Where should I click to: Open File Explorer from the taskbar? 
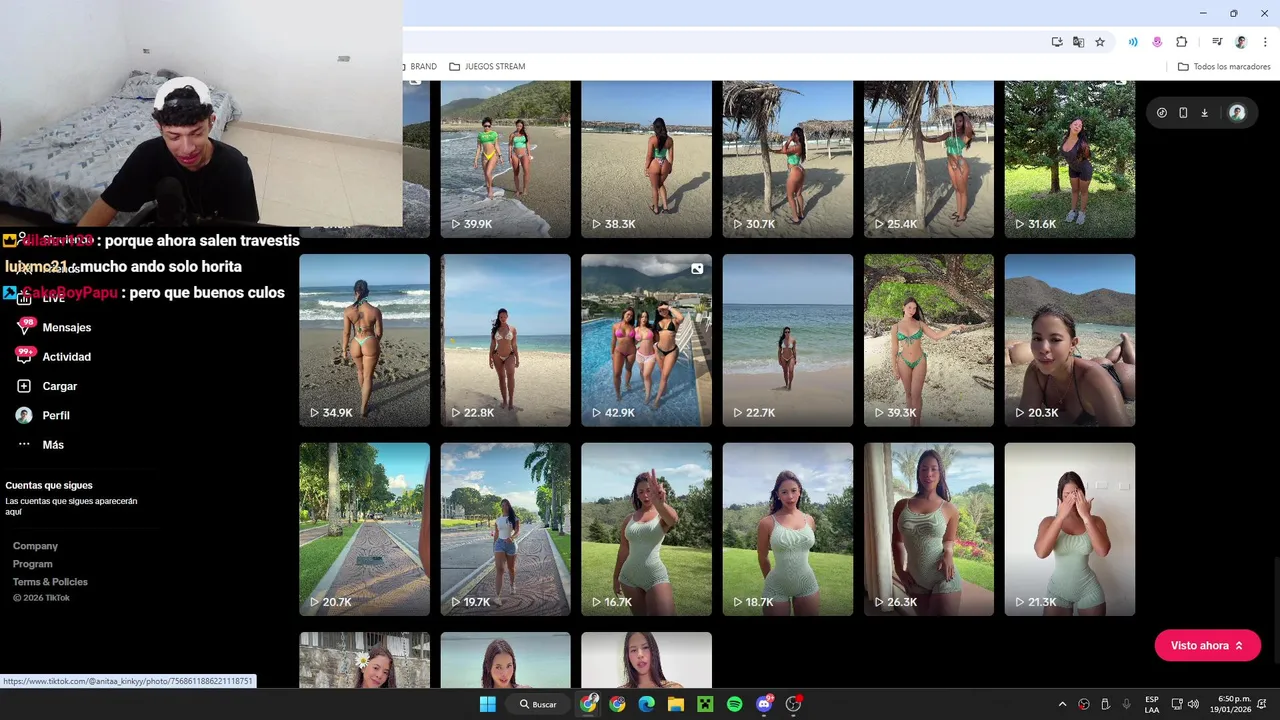675,704
